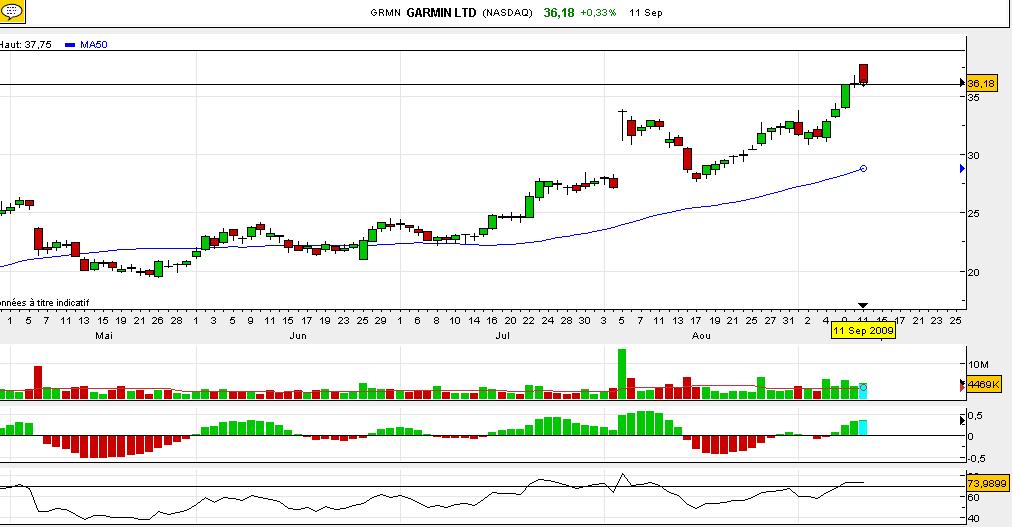Click the Haut: 37,75 high value
The width and height of the screenshot is (1013, 527).
(26, 45)
